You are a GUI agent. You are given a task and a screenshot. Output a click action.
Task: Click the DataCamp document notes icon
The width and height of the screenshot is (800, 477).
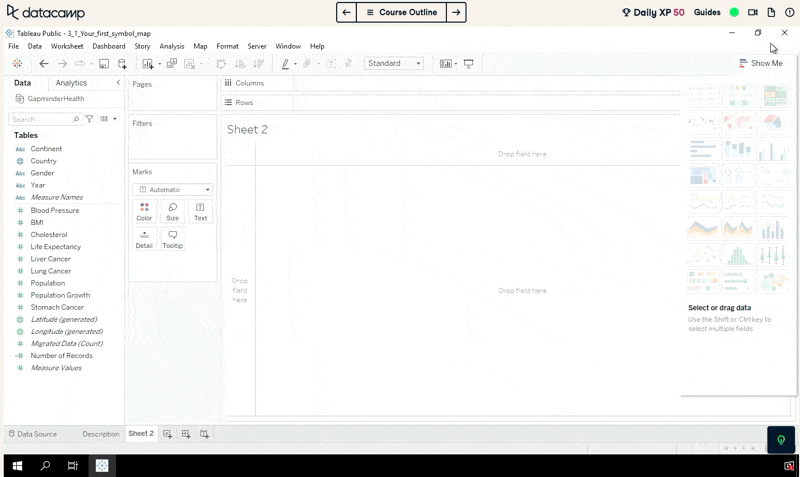[x=771, y=12]
